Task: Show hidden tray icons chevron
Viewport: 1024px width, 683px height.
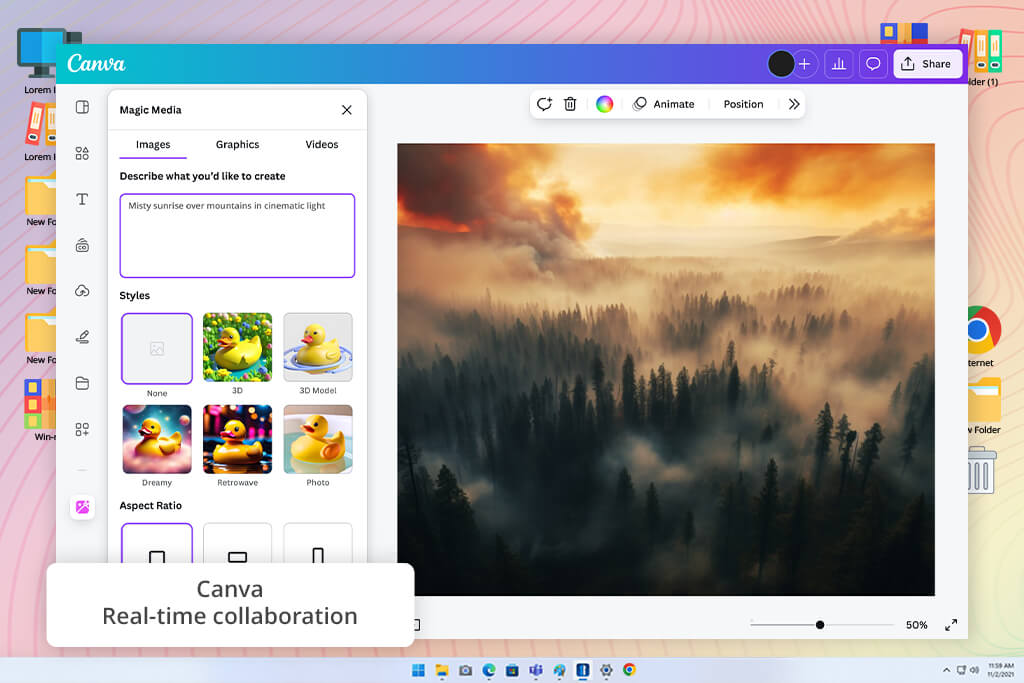Action: coord(946,670)
